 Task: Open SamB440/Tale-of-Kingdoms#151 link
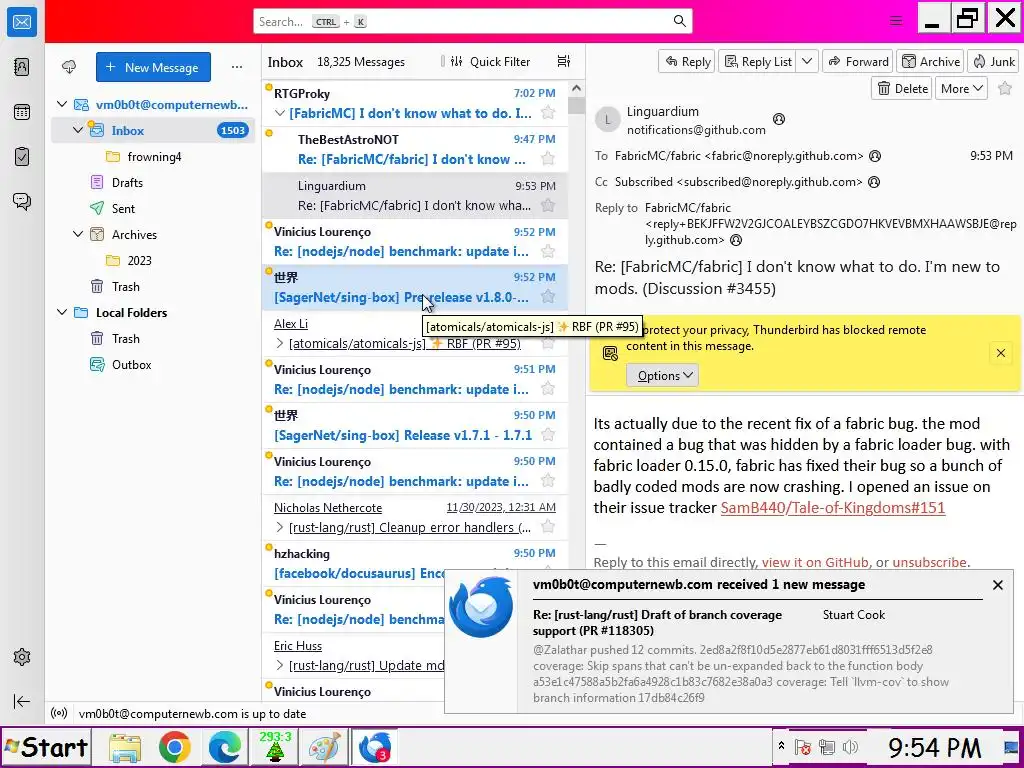[833, 507]
